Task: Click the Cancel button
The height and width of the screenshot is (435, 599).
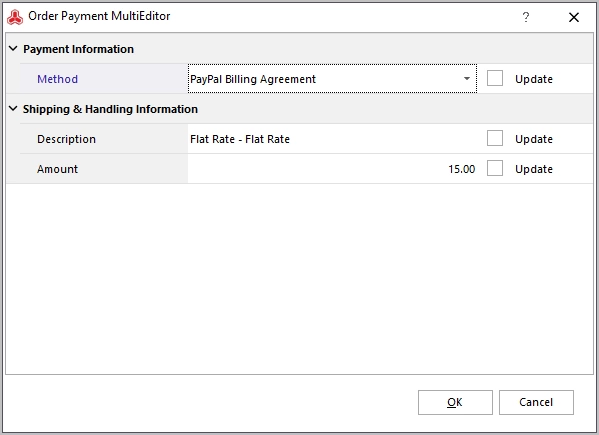Action: point(536,402)
